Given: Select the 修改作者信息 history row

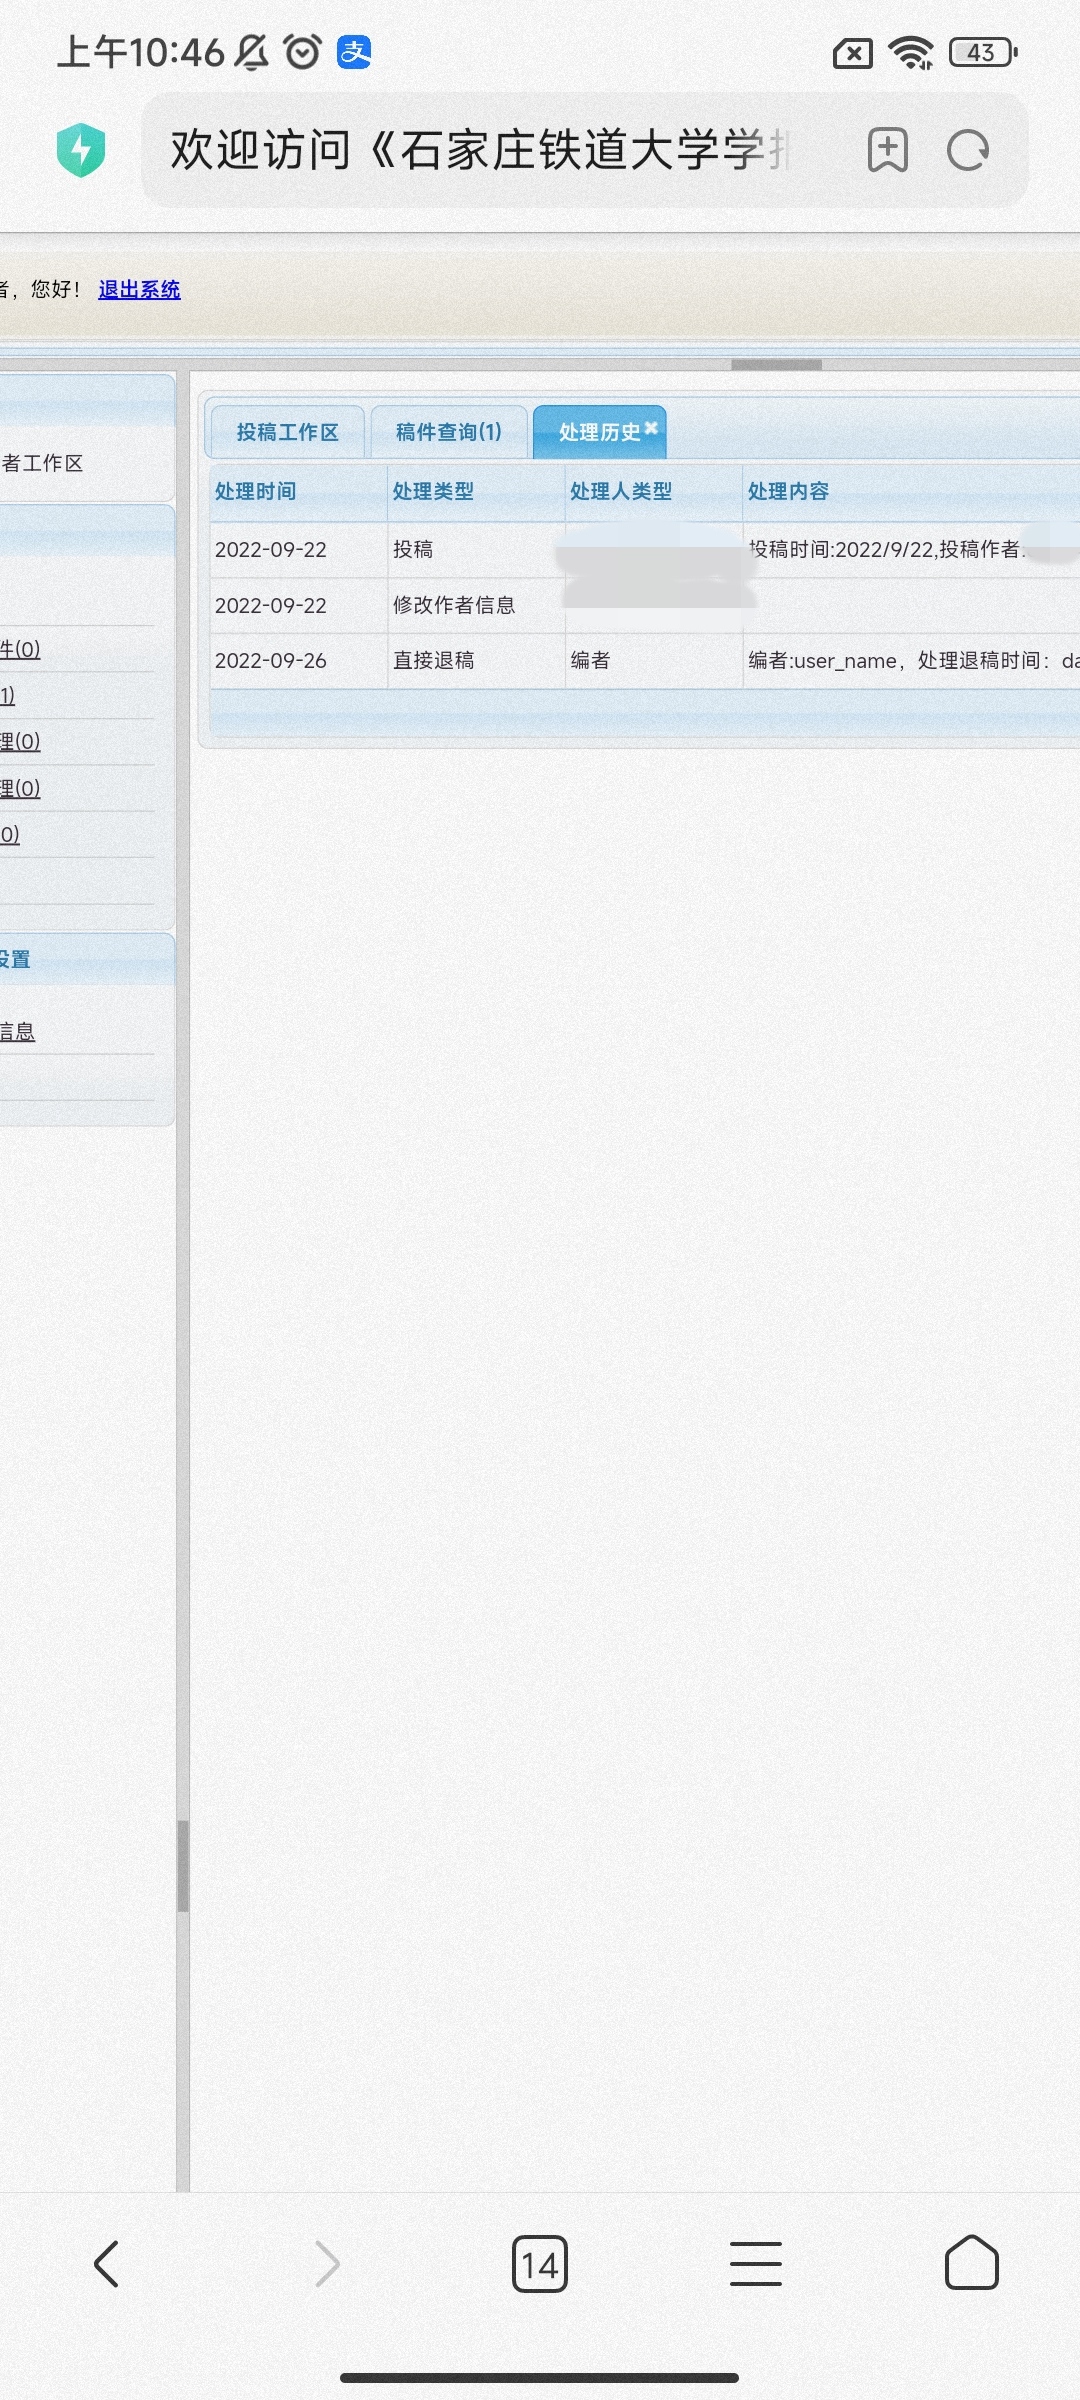Looking at the screenshot, I should click(453, 605).
